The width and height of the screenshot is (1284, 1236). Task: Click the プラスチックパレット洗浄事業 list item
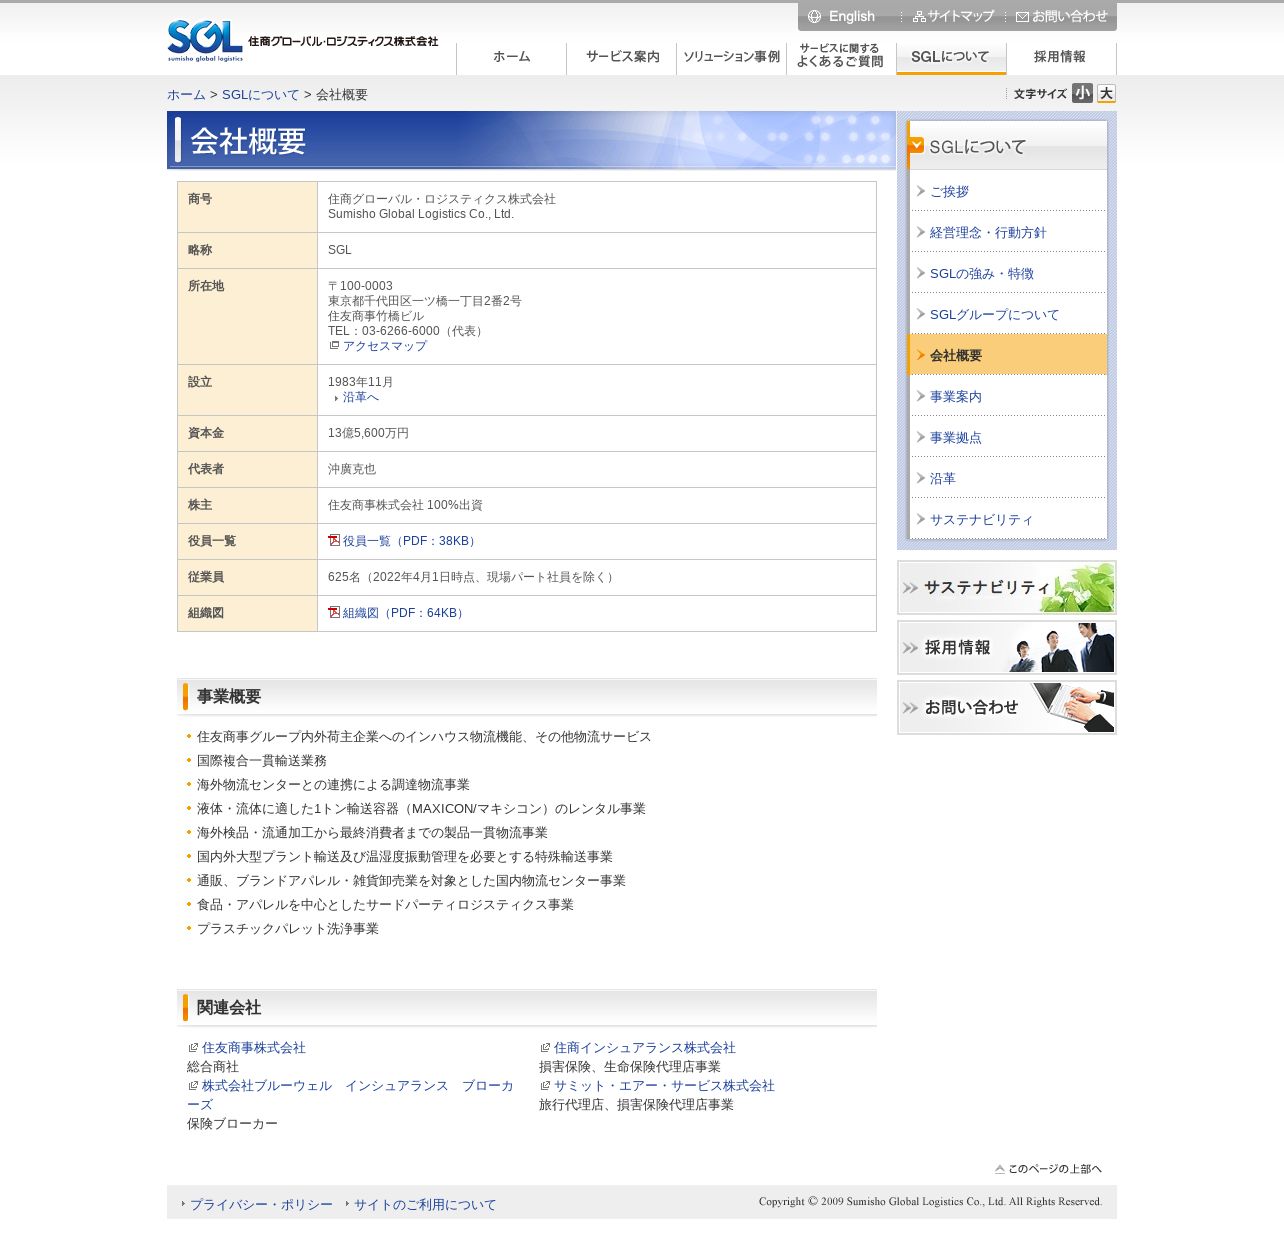coord(288,928)
